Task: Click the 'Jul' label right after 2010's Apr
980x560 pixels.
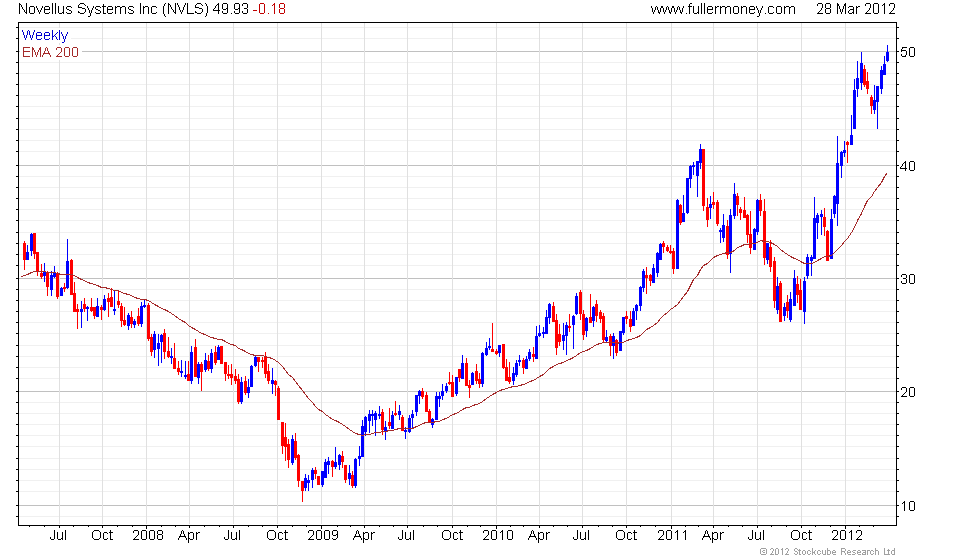Action: [581, 536]
